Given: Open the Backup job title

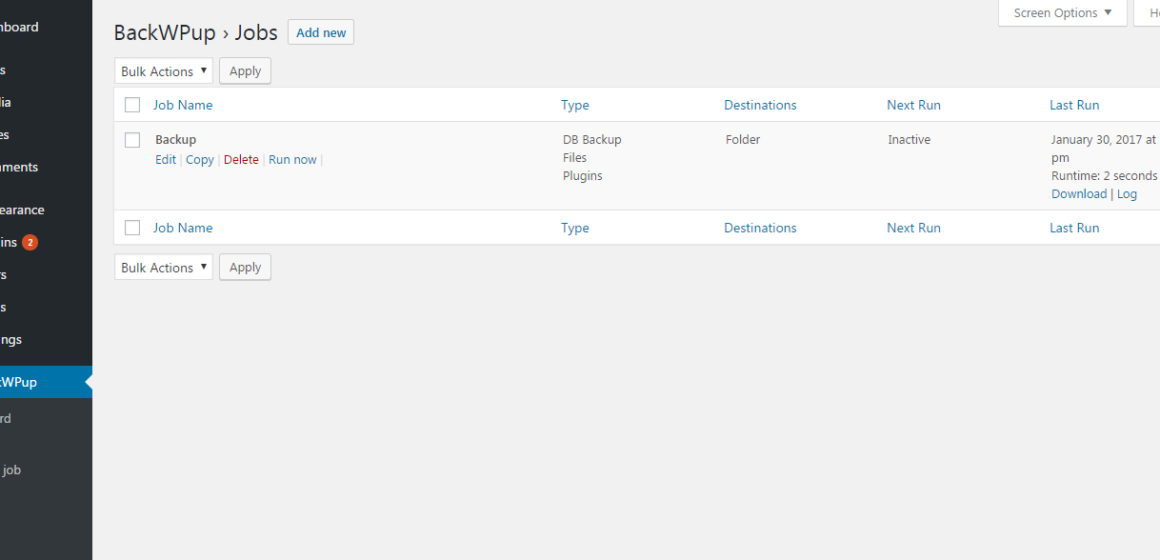Looking at the screenshot, I should (x=175, y=140).
